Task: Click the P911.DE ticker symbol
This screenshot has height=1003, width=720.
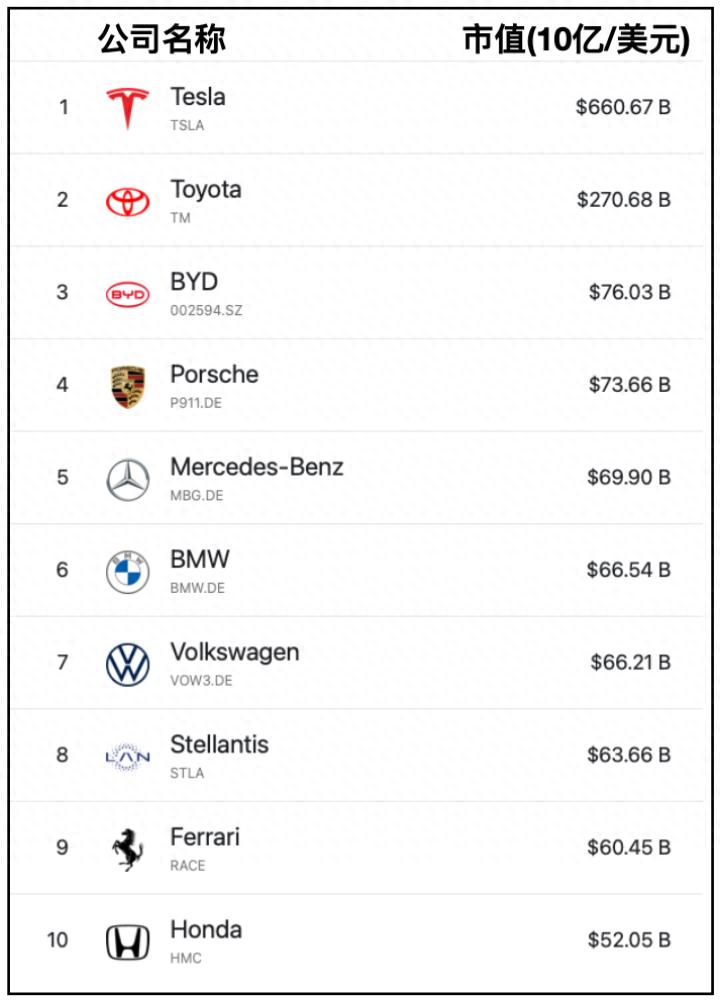Action: pos(197,403)
